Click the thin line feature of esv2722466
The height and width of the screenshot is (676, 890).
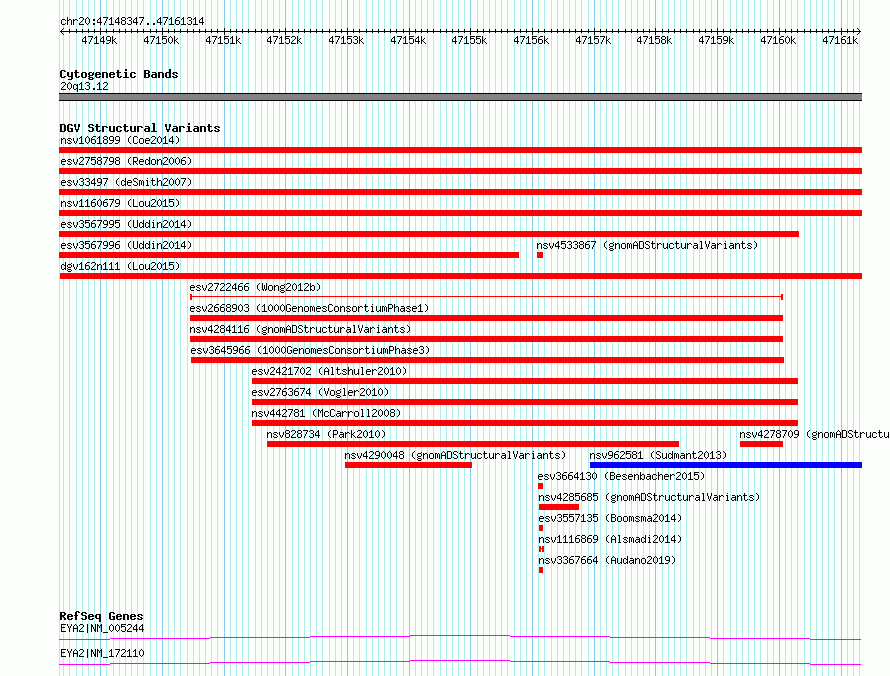coord(486,297)
